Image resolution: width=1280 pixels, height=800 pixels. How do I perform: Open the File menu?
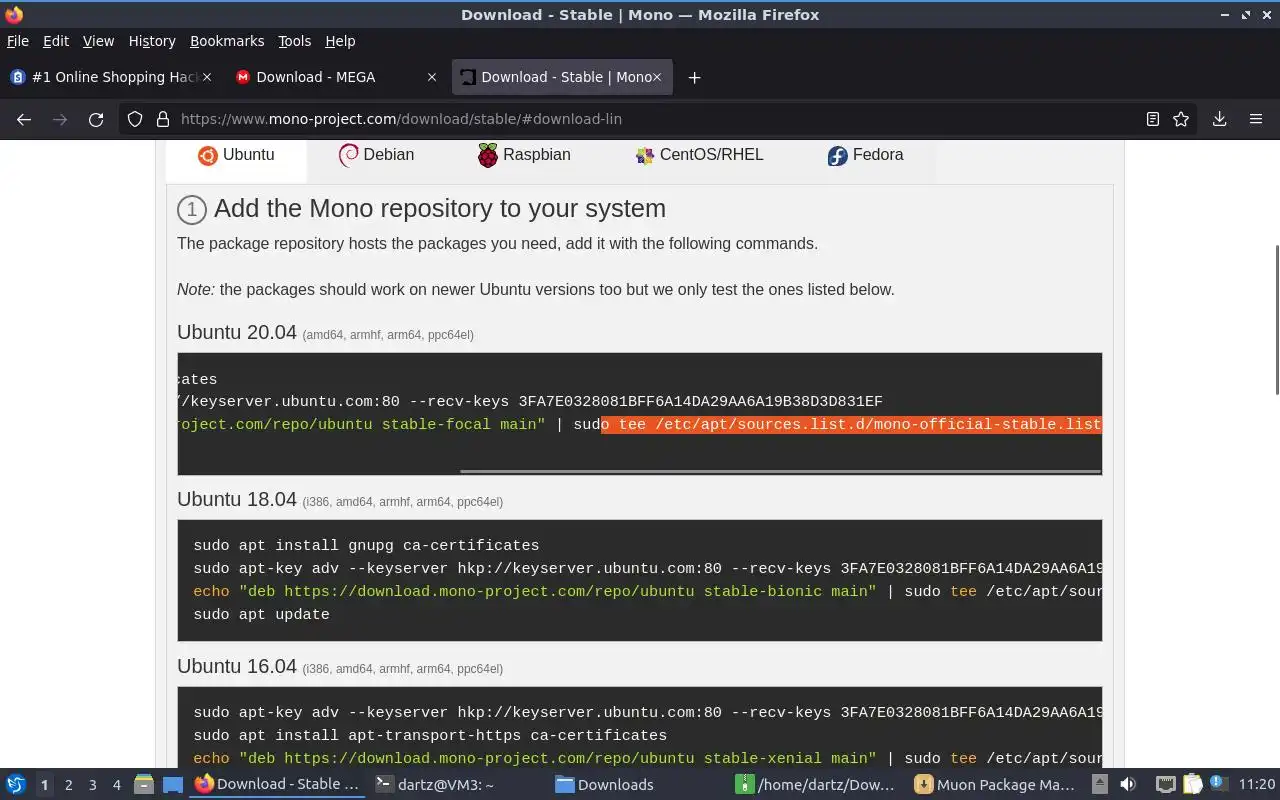[x=18, y=41]
